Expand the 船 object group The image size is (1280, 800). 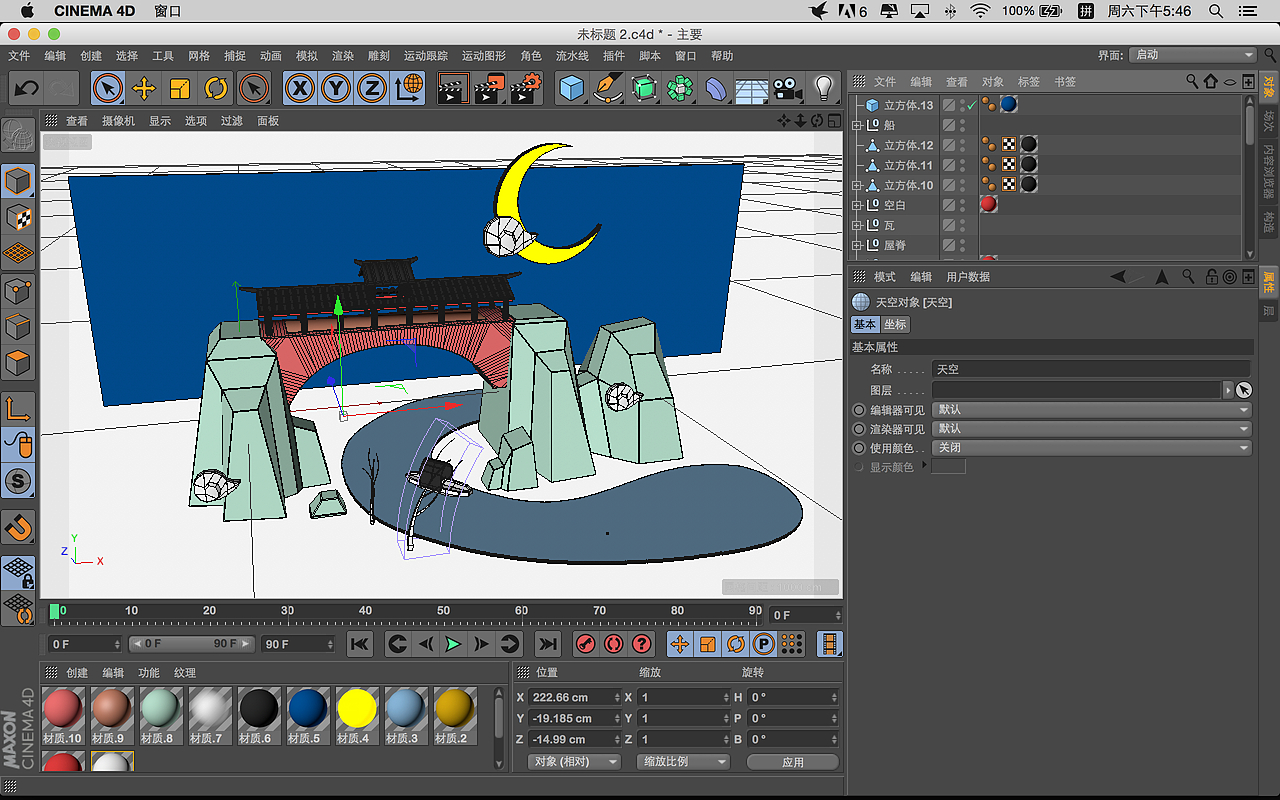[x=857, y=126]
